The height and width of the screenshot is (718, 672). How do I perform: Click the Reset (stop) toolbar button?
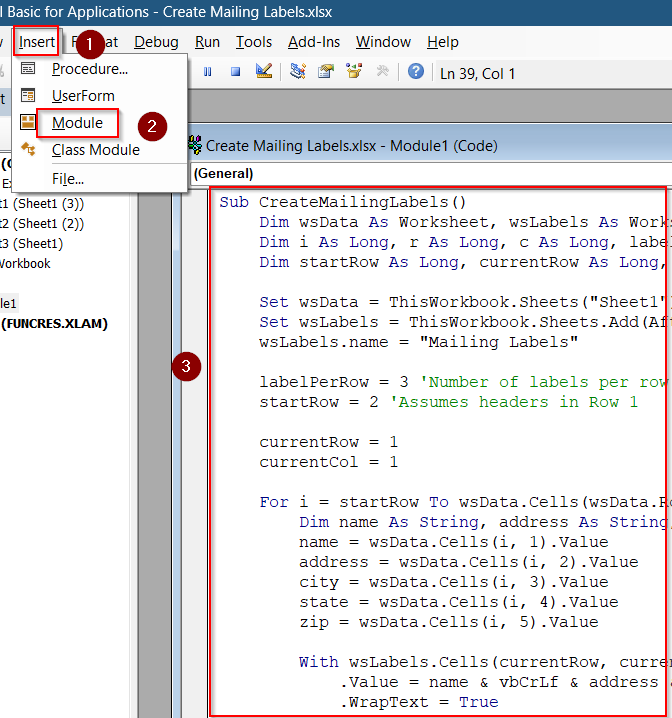[235, 72]
